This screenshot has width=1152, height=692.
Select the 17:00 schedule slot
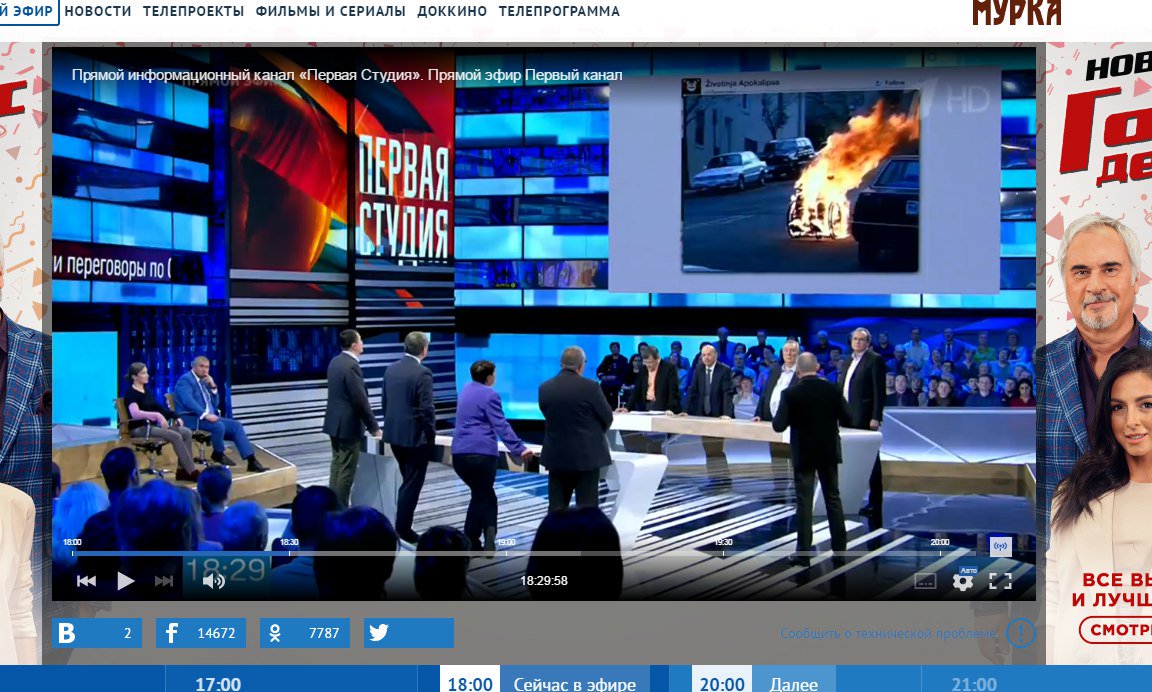pos(217,683)
